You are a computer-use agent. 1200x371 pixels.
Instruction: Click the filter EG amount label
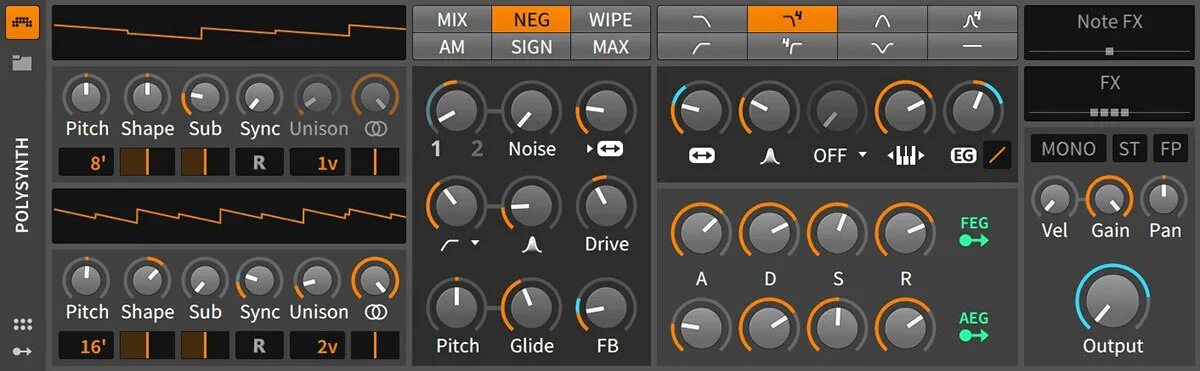(963, 156)
